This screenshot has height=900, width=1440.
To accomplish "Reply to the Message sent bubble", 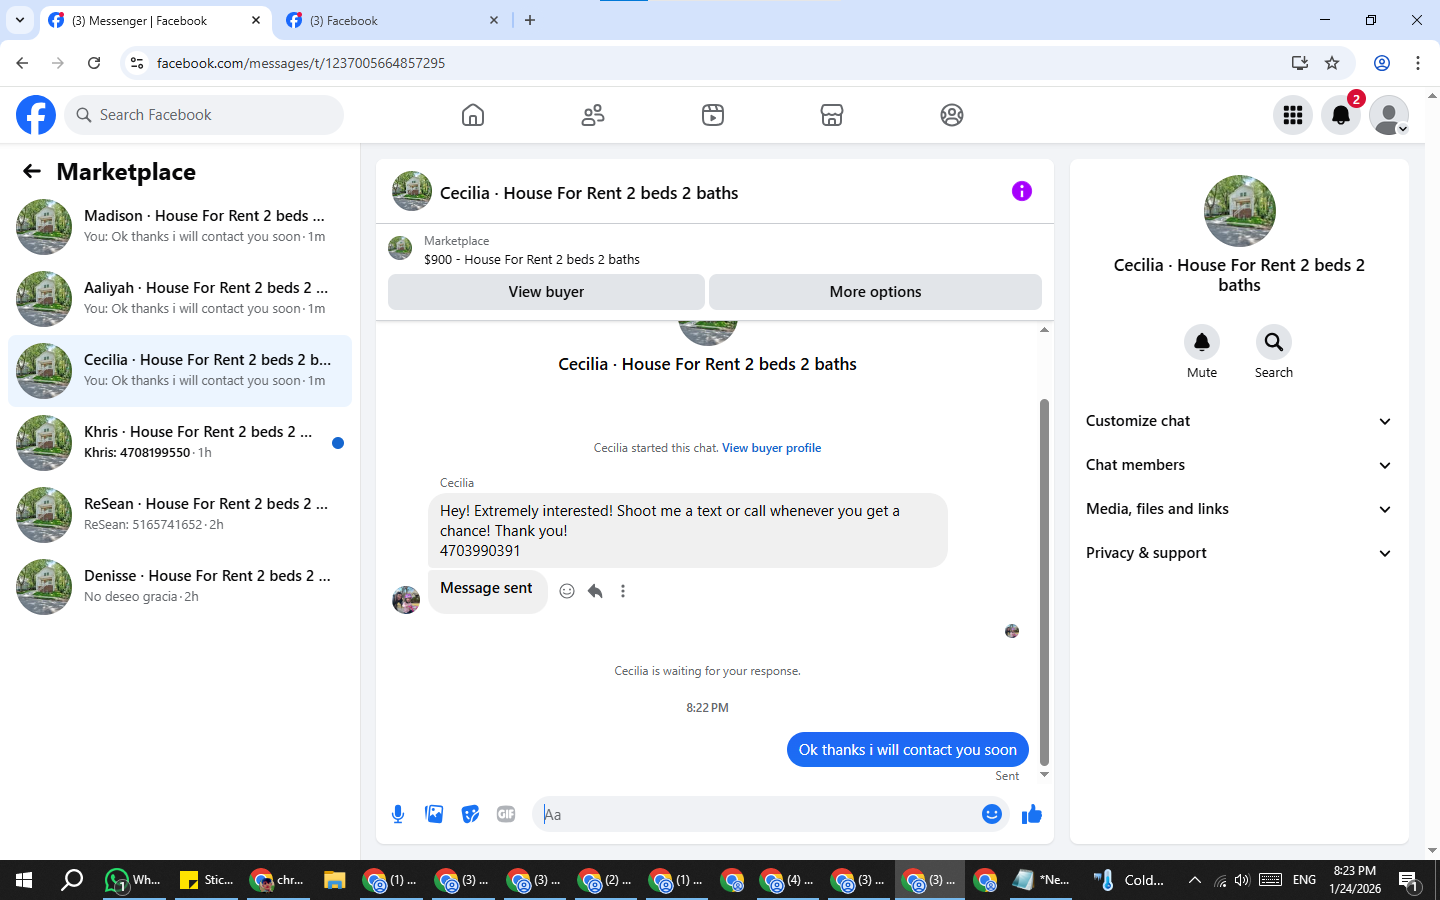I will [595, 591].
